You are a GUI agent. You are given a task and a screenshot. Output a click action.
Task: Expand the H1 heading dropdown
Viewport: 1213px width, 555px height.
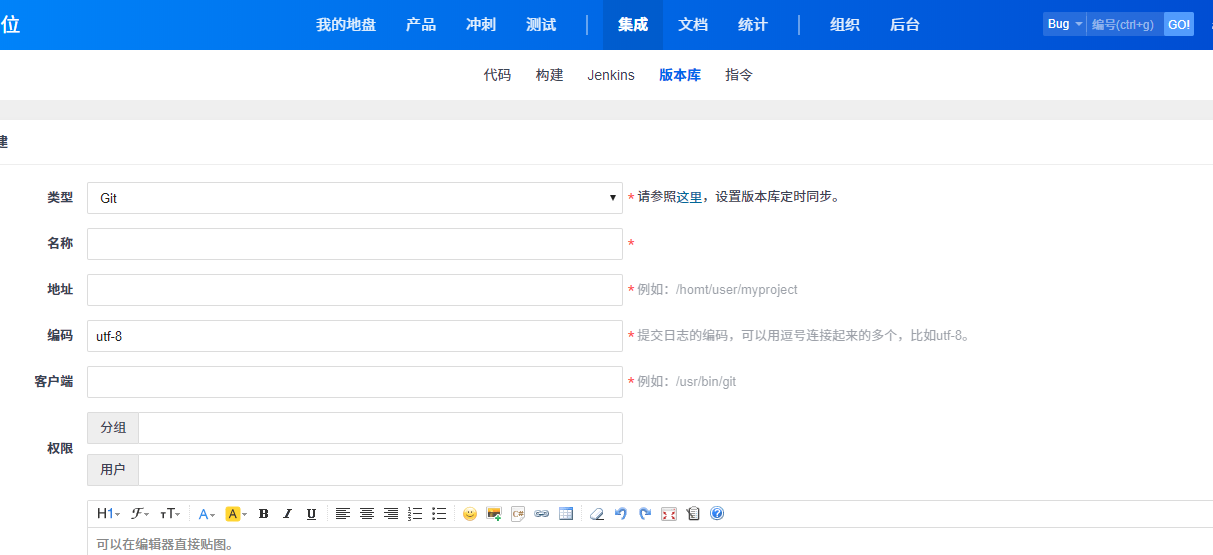[x=108, y=514]
